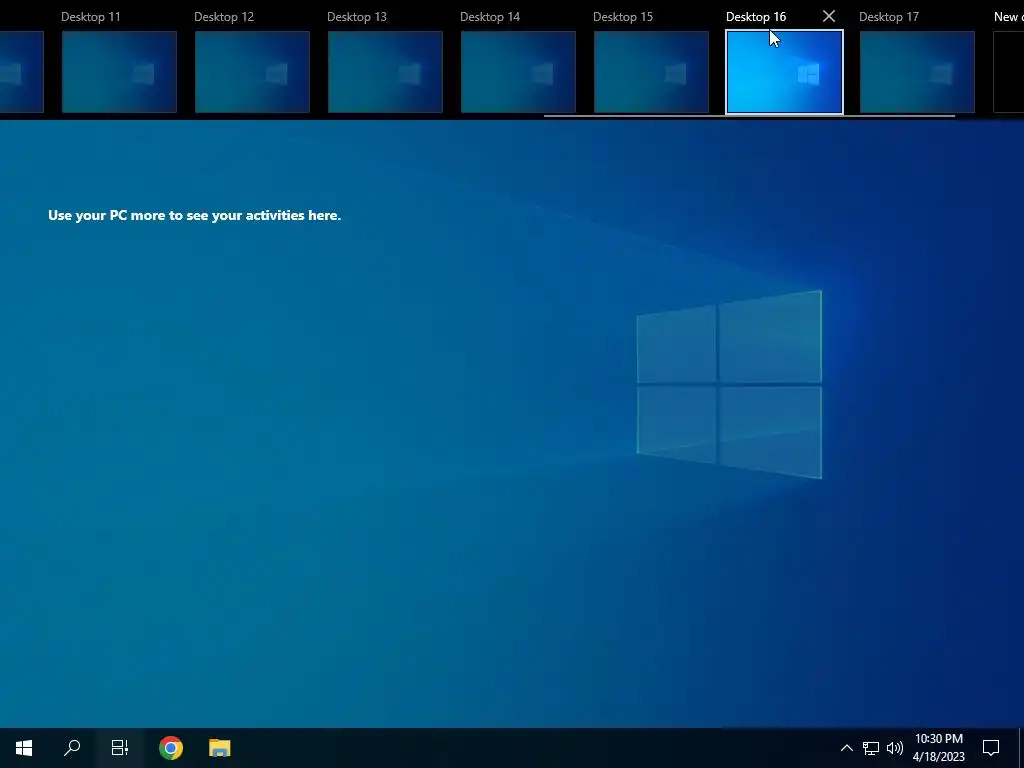Image resolution: width=1024 pixels, height=768 pixels.
Task: Close Desktop 16 with X
Action: 829,16
